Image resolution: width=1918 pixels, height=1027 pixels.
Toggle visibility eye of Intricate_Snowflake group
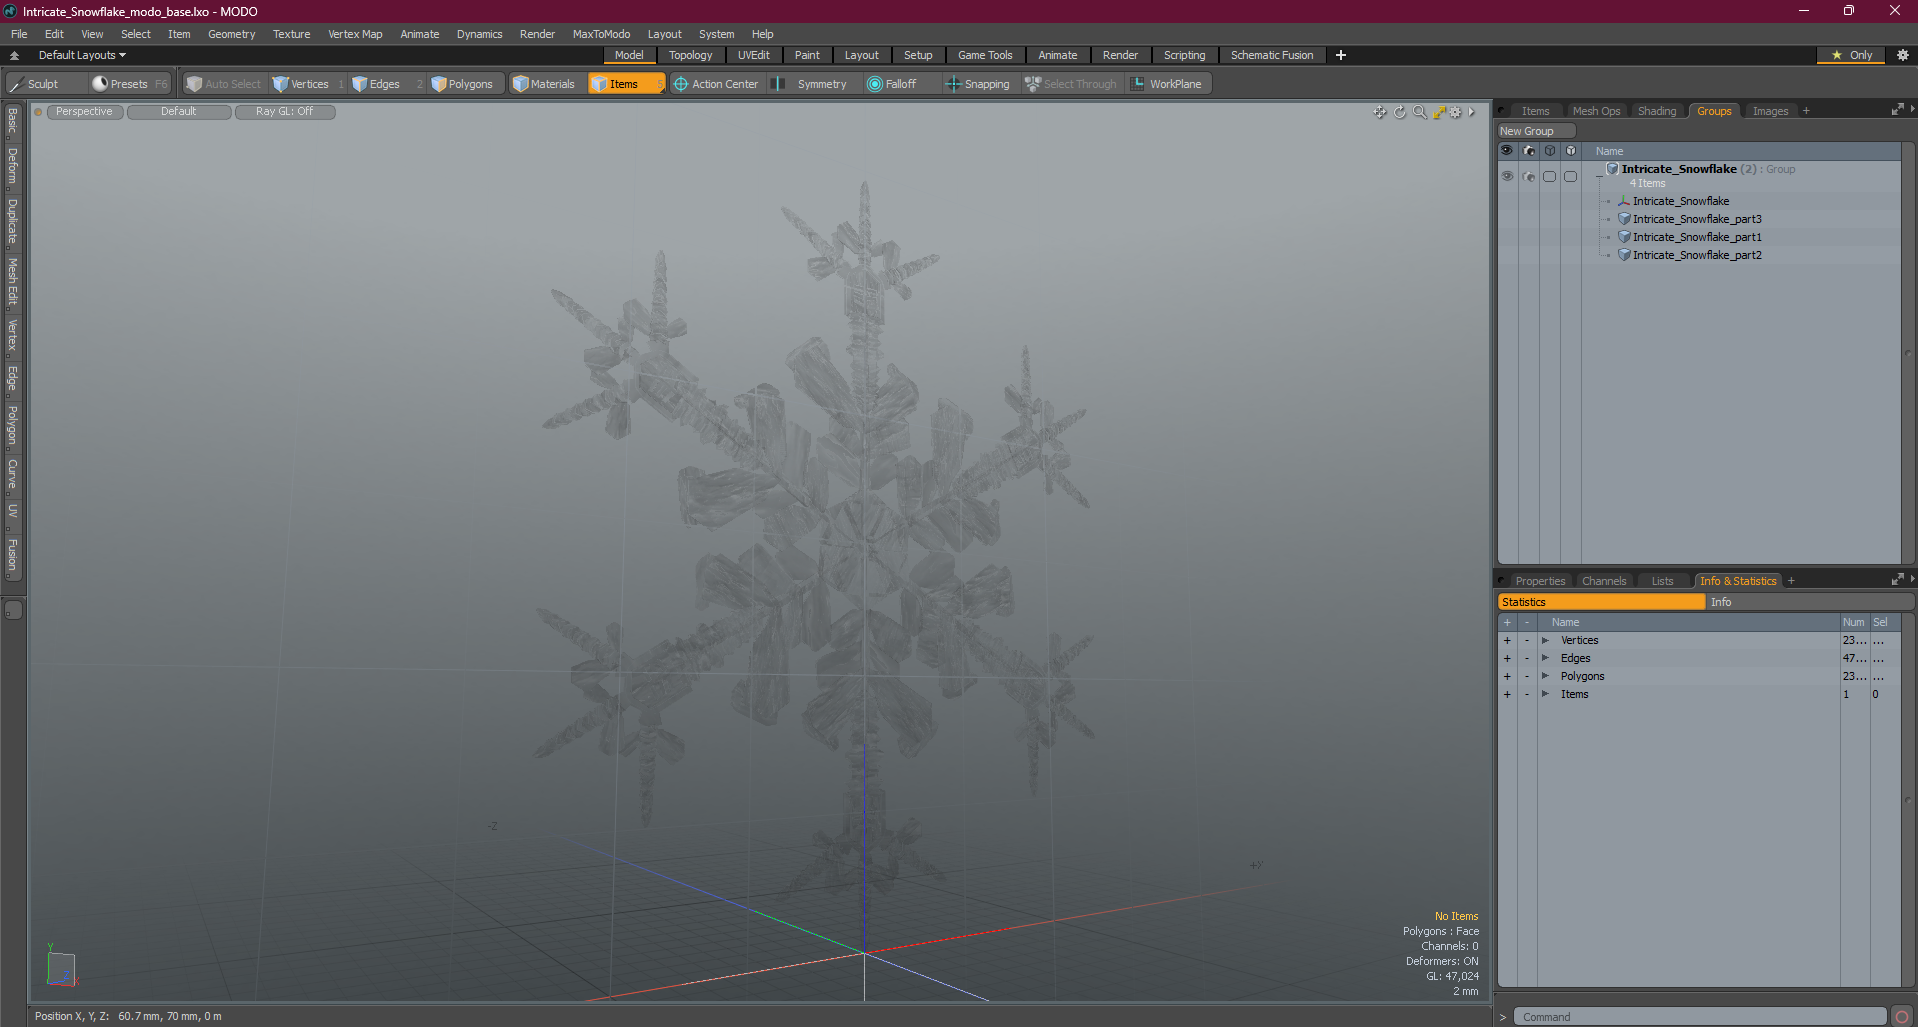[x=1507, y=176]
